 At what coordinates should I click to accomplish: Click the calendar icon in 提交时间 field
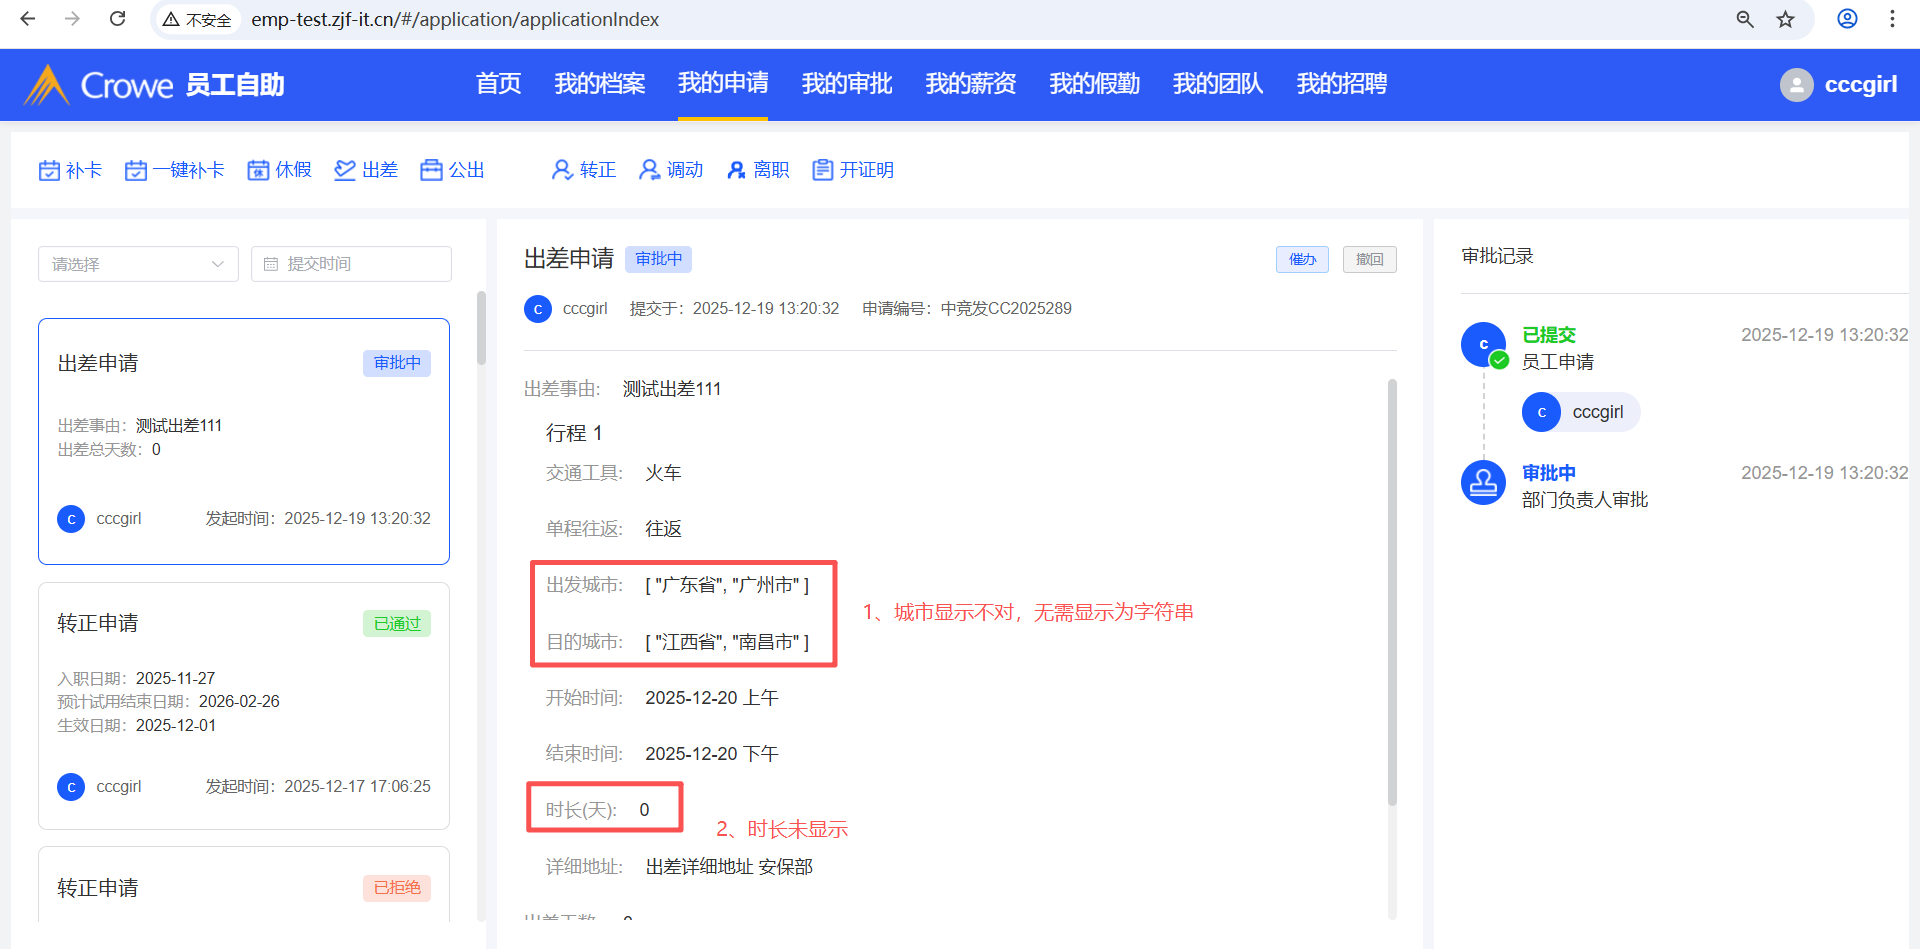(x=271, y=264)
